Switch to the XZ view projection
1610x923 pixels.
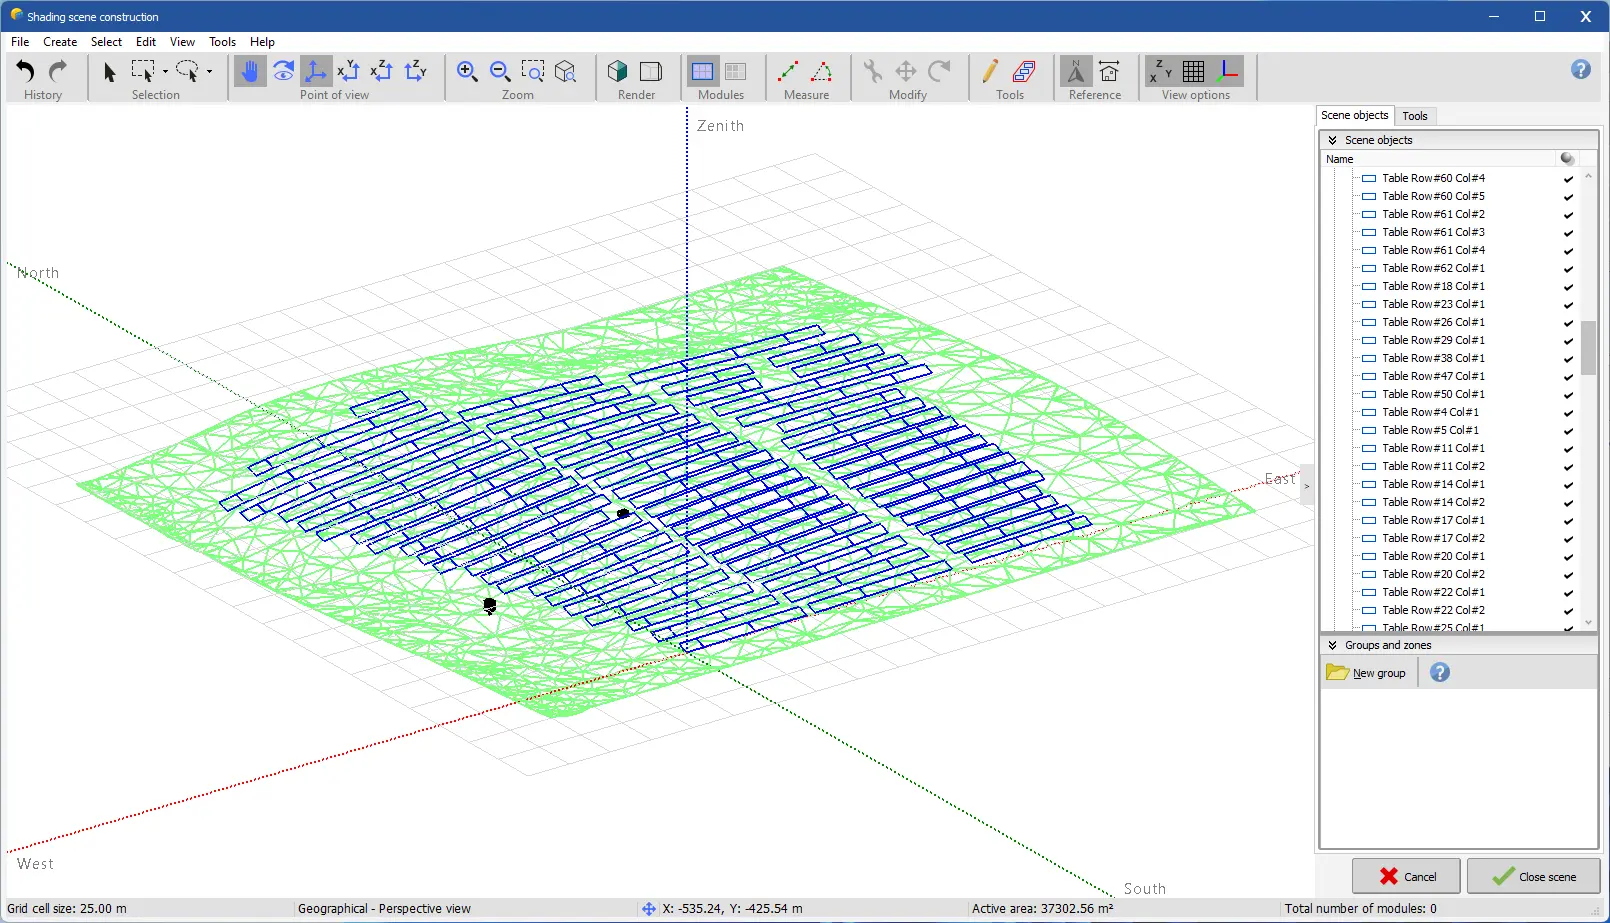tap(381, 71)
